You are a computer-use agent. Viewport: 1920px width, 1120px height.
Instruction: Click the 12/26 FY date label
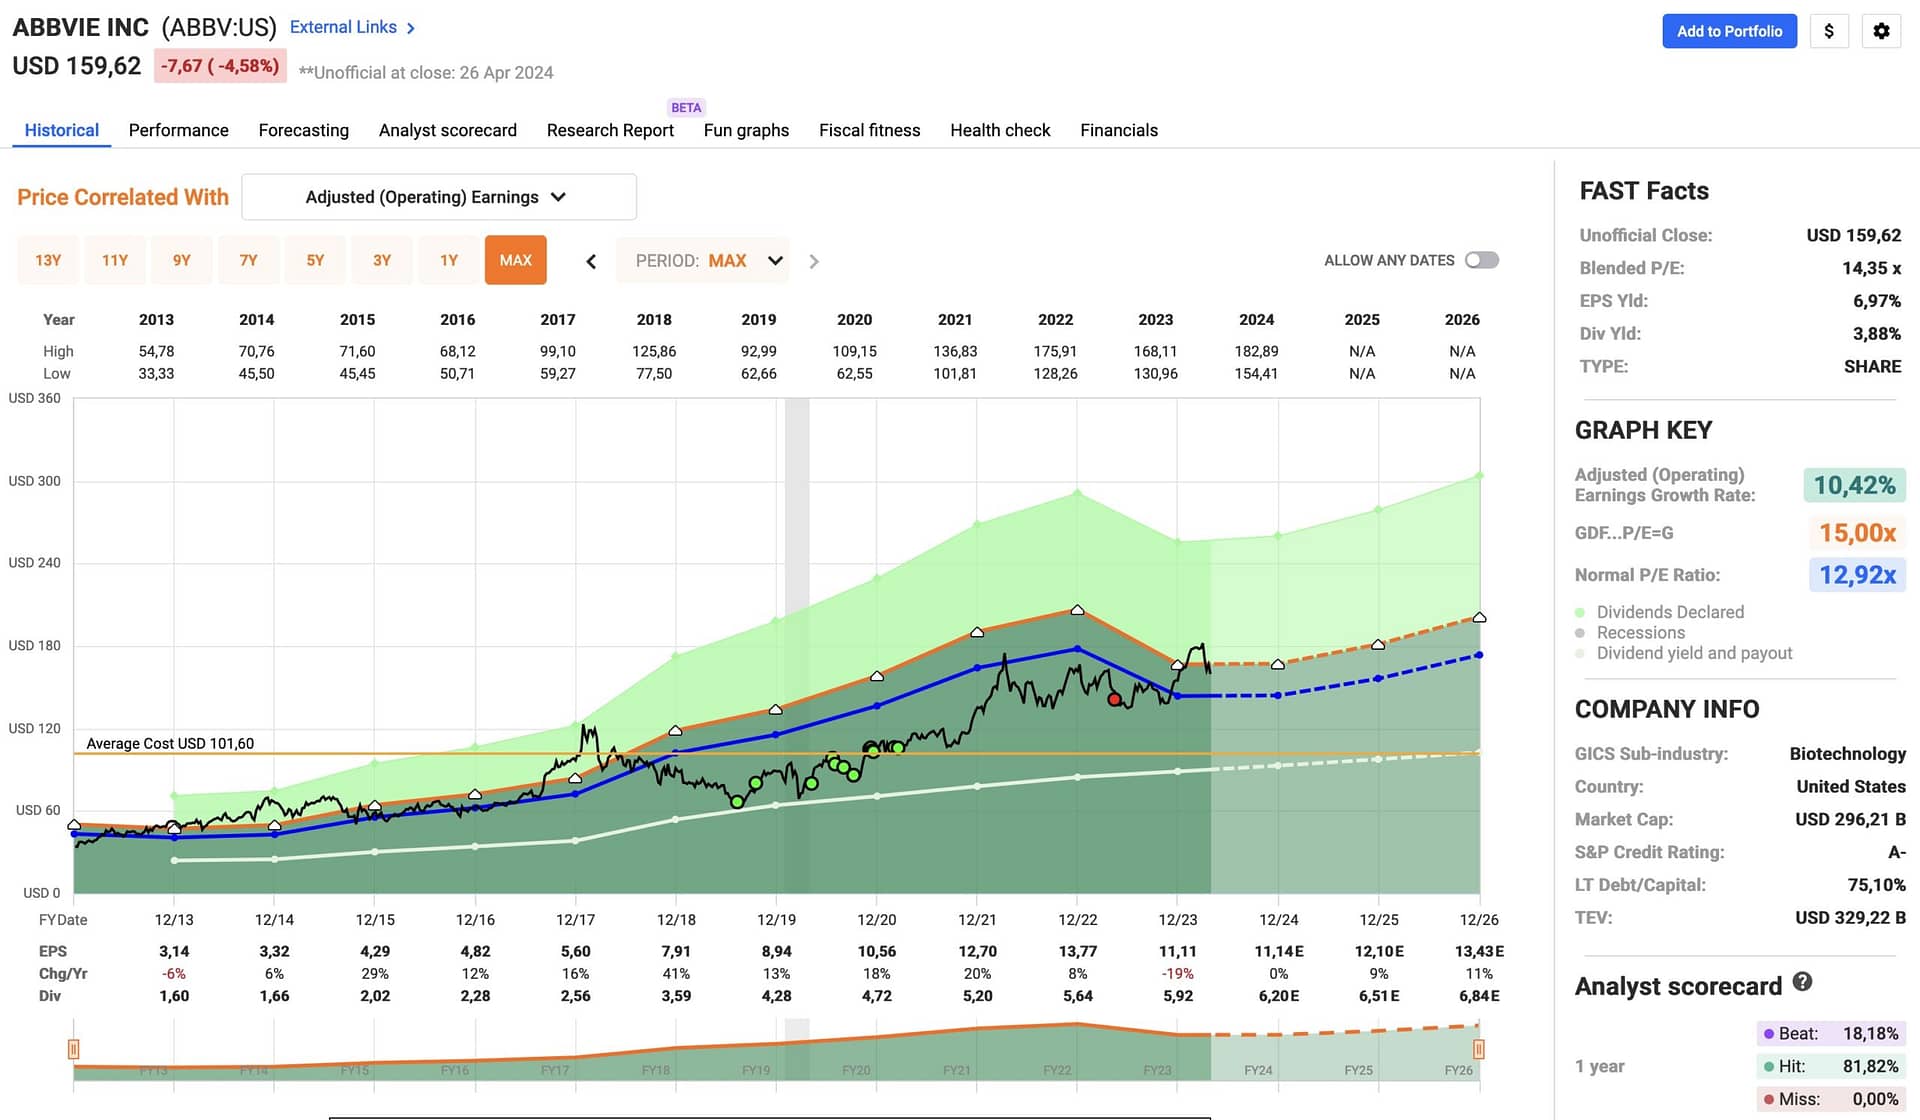pyautogui.click(x=1479, y=919)
